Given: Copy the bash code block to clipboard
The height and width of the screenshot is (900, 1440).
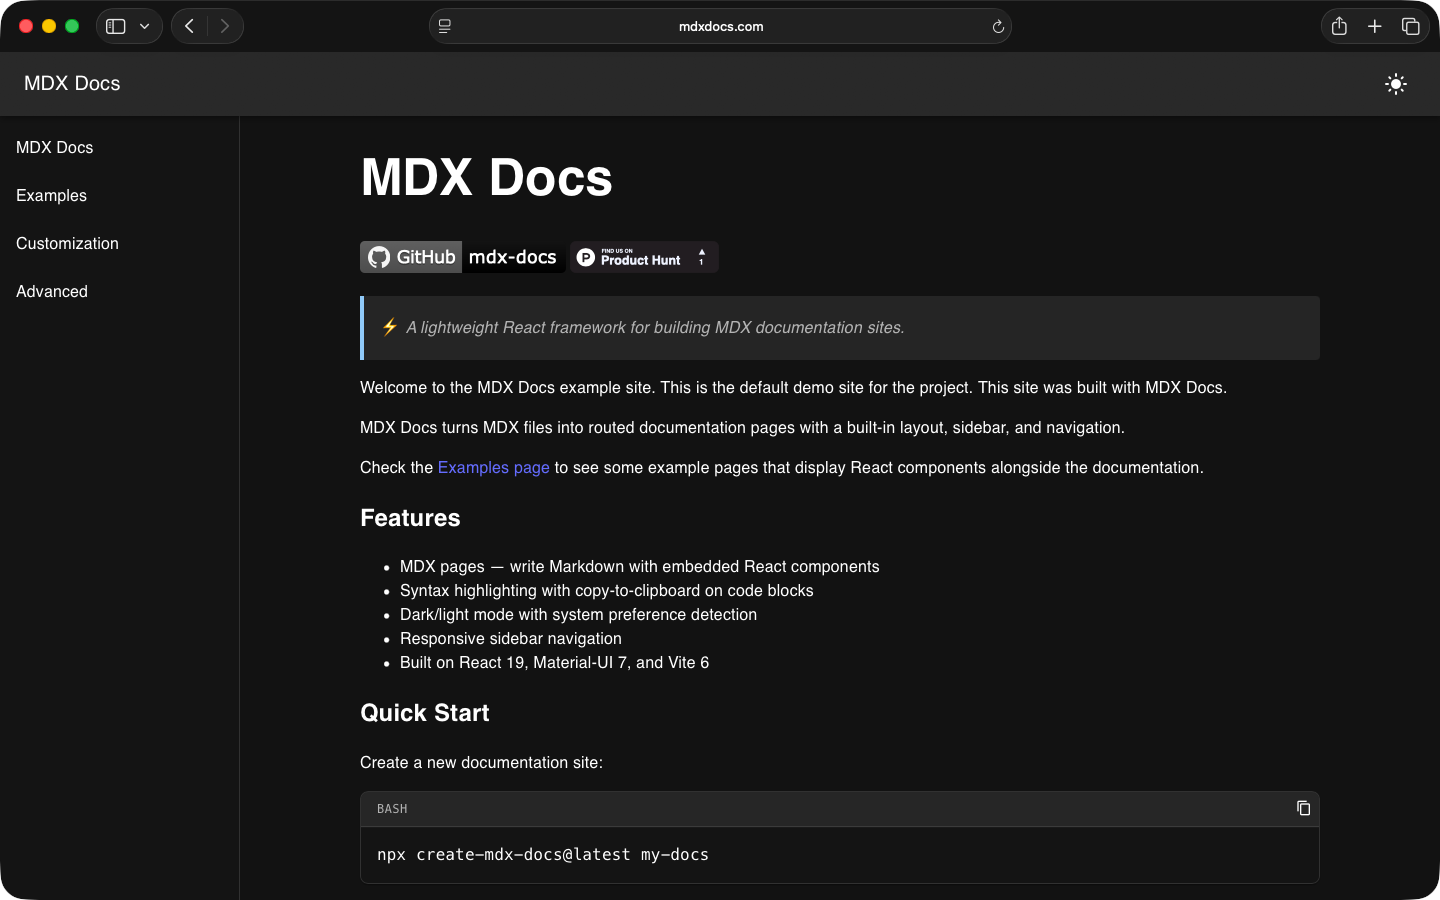Looking at the screenshot, I should tap(1303, 808).
